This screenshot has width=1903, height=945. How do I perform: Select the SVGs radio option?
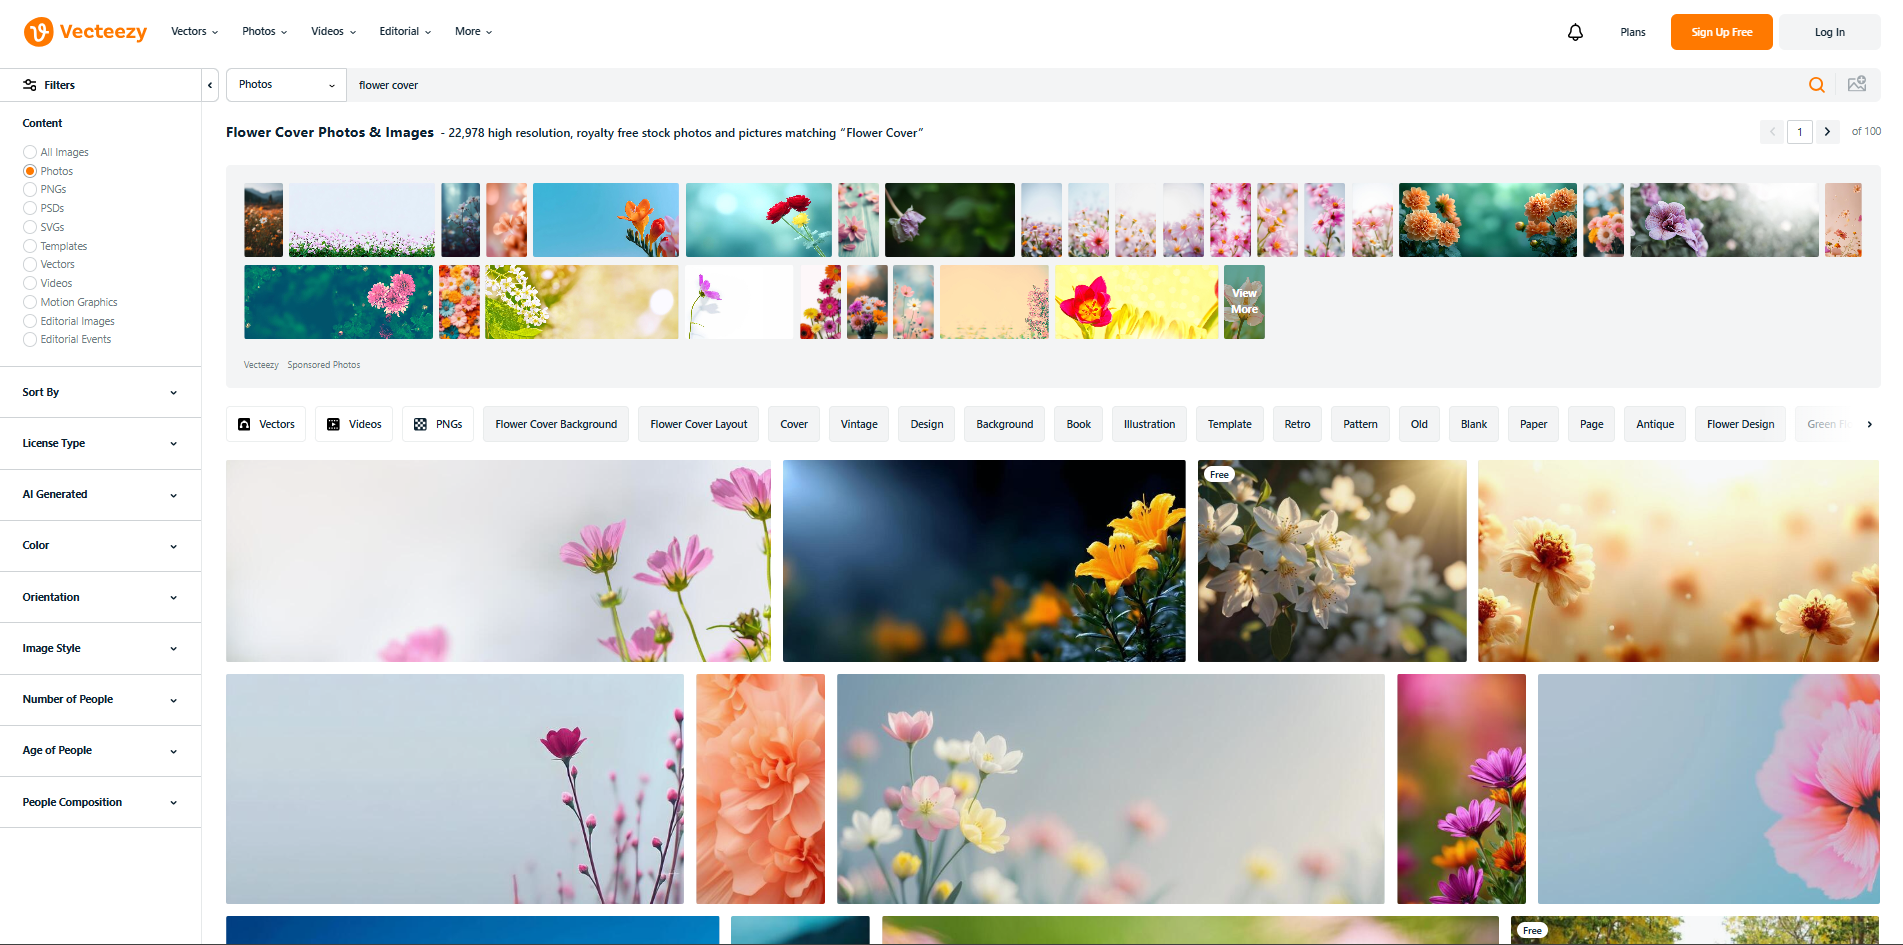click(30, 227)
